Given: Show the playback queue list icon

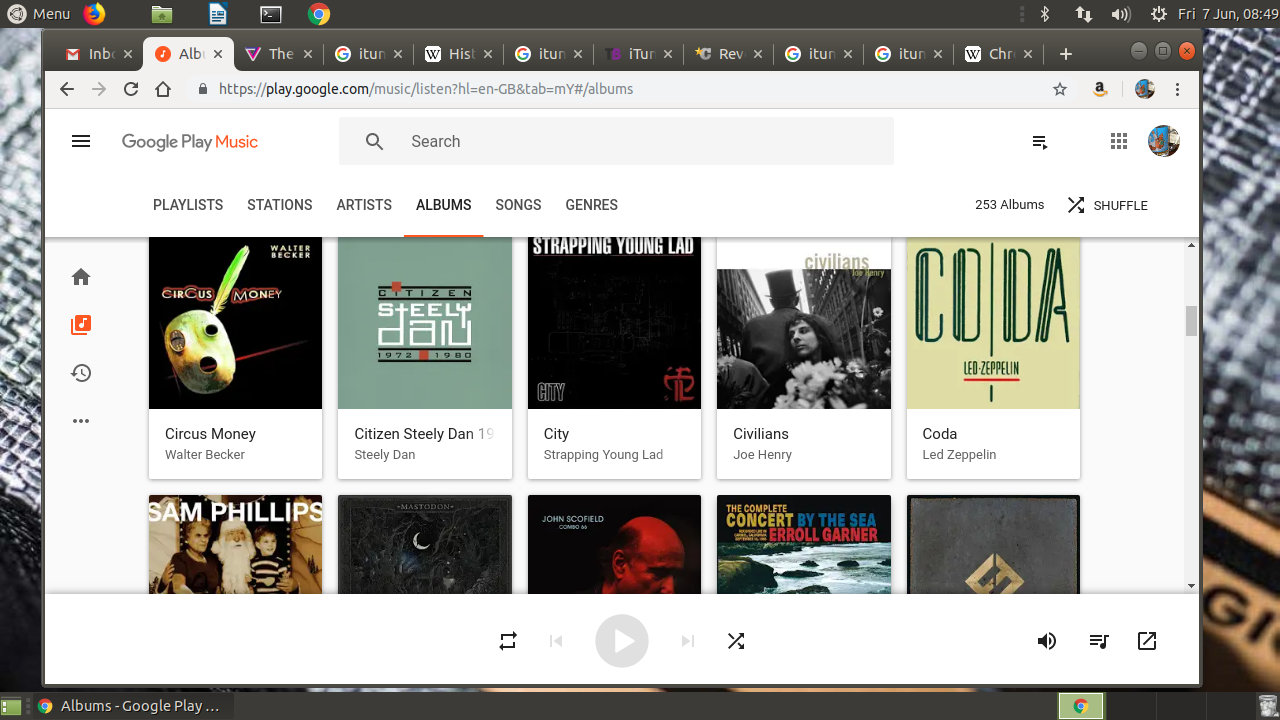Looking at the screenshot, I should 1098,641.
